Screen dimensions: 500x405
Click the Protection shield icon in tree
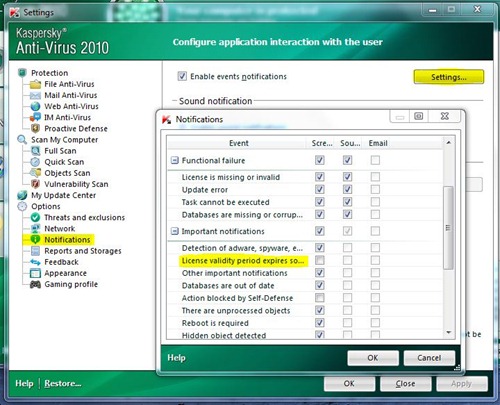pyautogui.click(x=22, y=73)
